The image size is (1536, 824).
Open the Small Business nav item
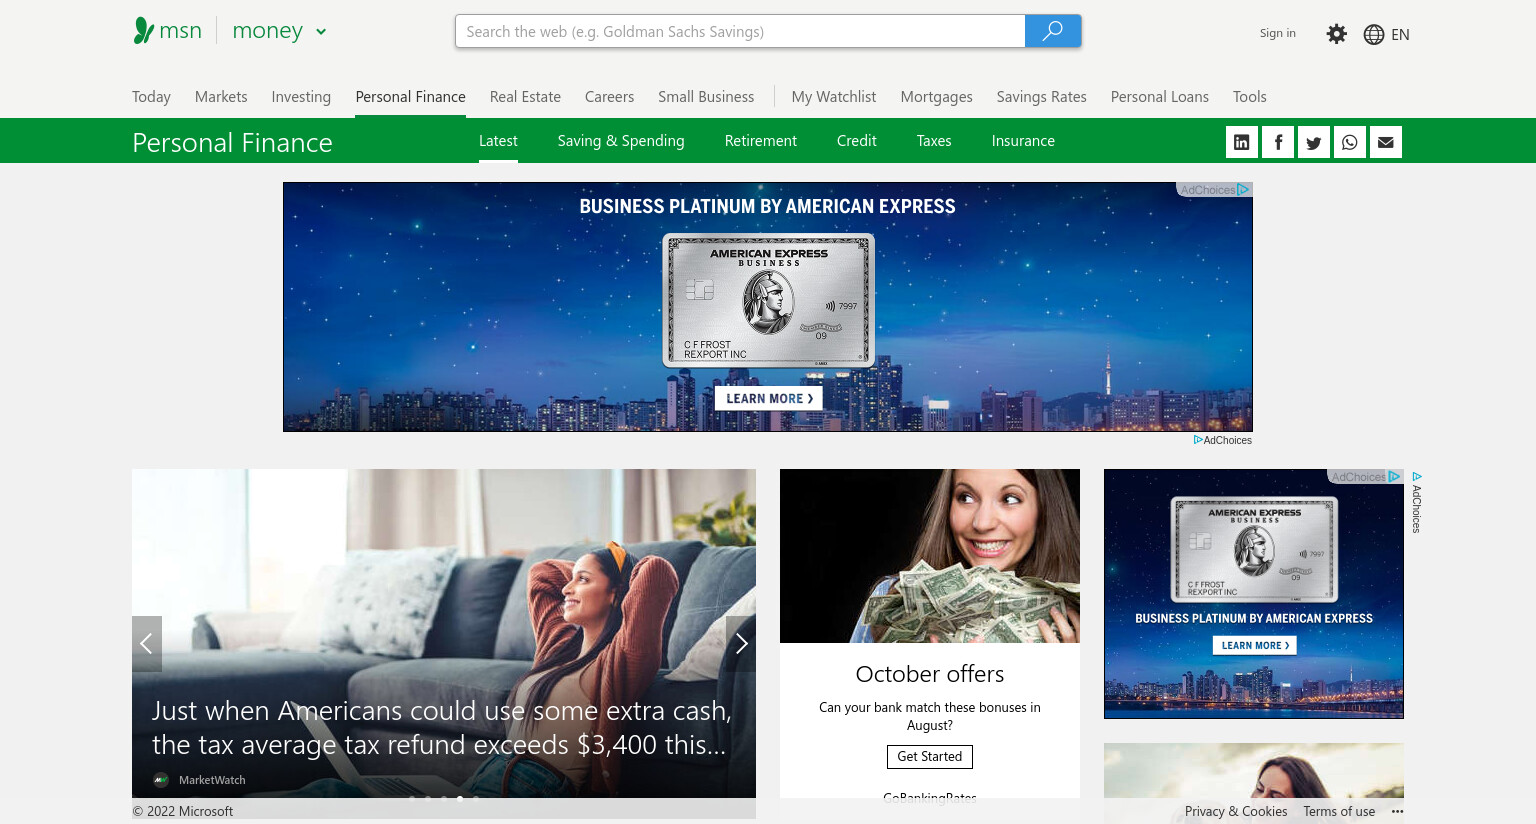pos(706,97)
